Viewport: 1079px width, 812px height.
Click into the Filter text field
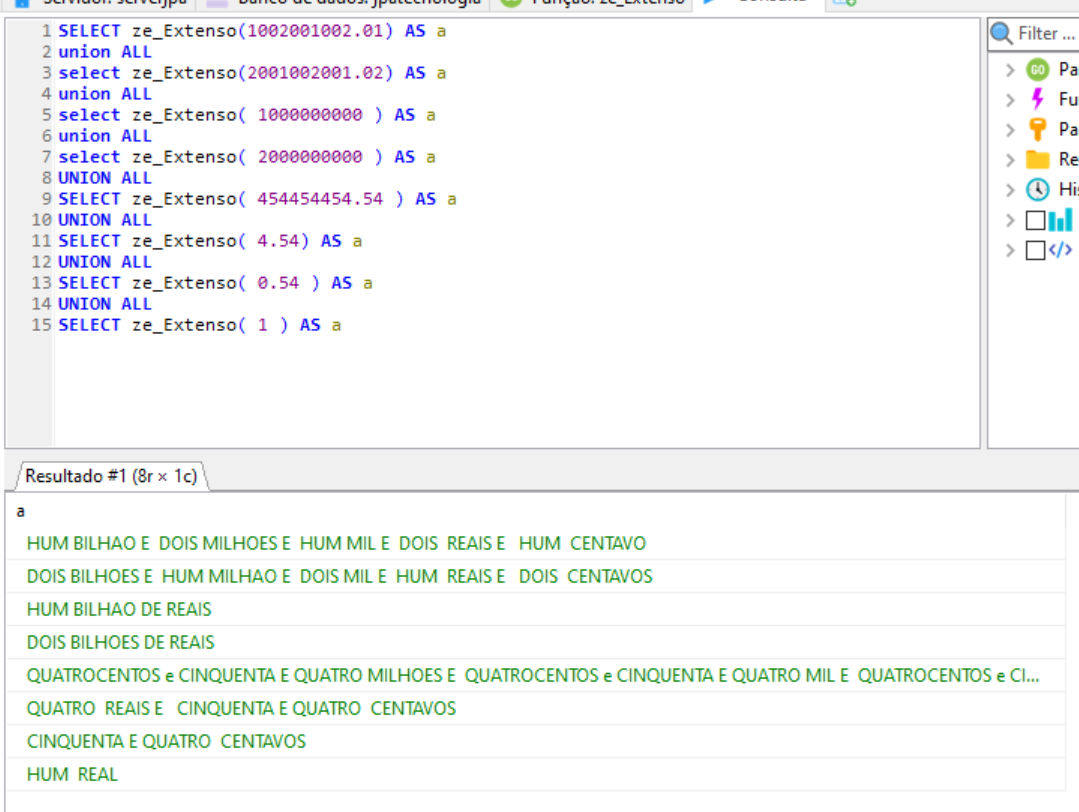click(1045, 34)
